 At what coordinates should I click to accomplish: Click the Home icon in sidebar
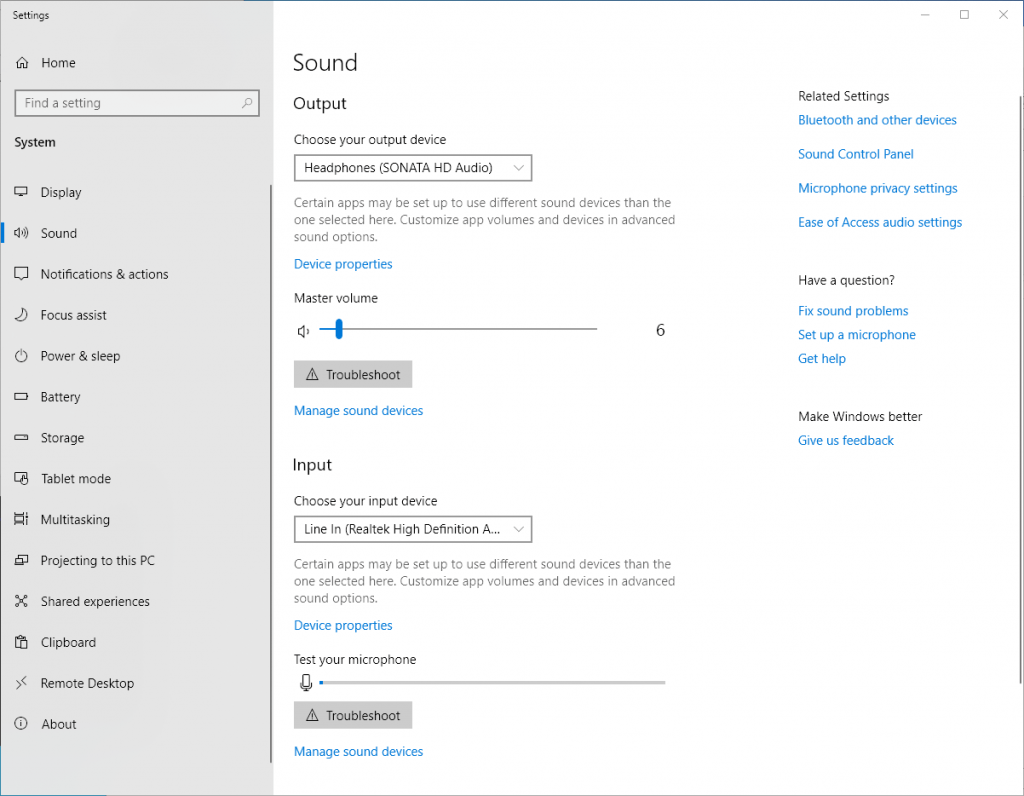tap(22, 63)
